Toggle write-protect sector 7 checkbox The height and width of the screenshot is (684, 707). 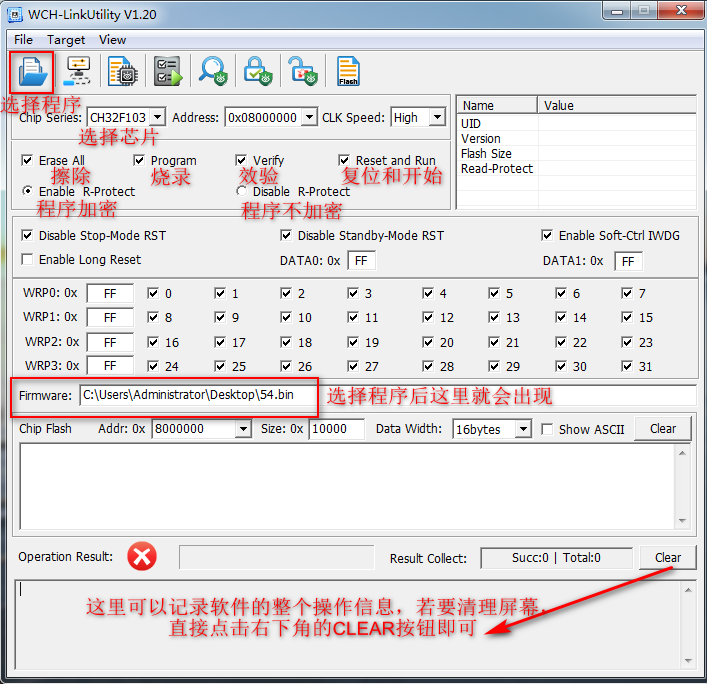[627, 294]
